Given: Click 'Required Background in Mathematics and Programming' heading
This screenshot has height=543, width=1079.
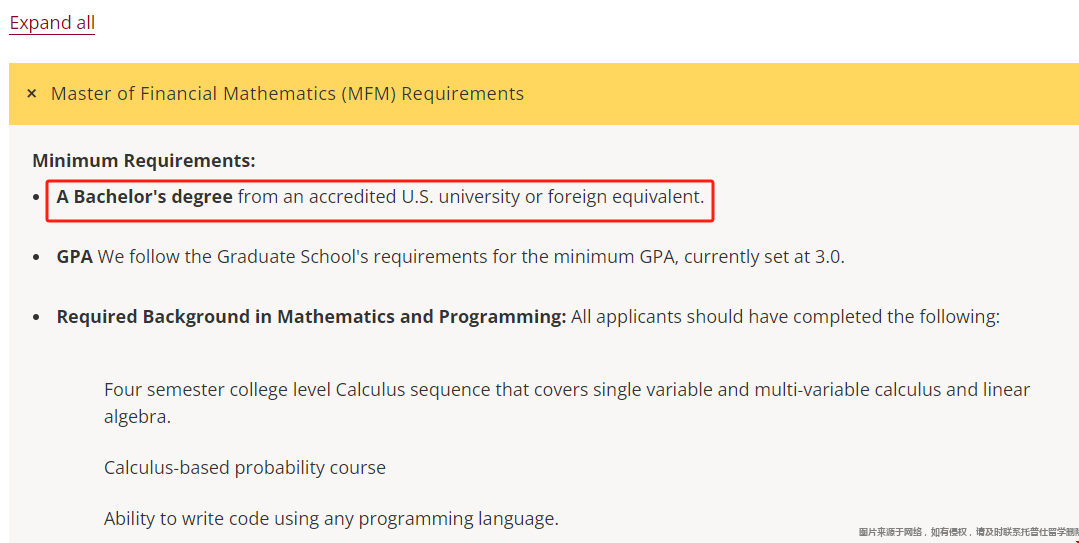Looking at the screenshot, I should 311,317.
